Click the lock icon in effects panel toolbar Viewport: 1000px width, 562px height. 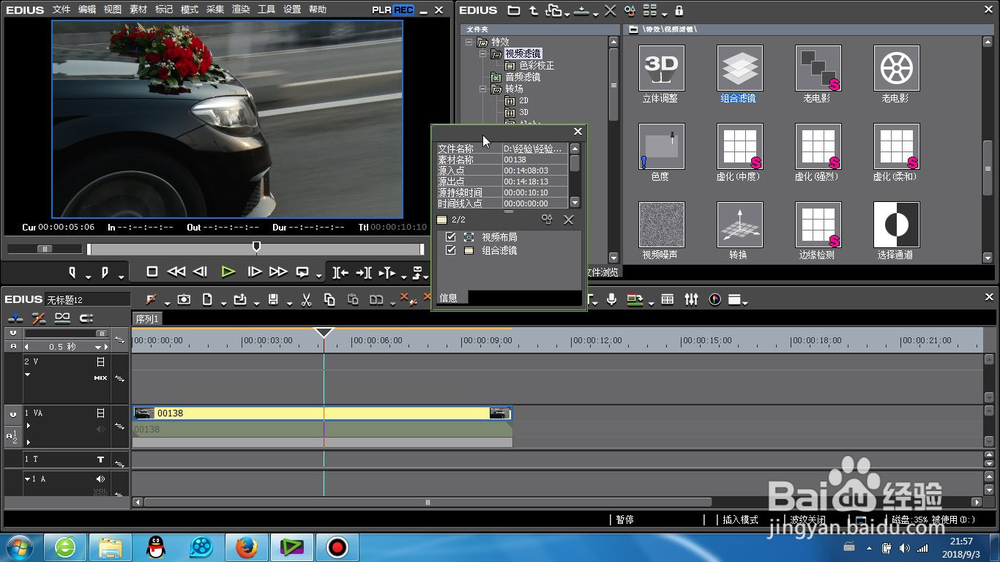pos(679,10)
